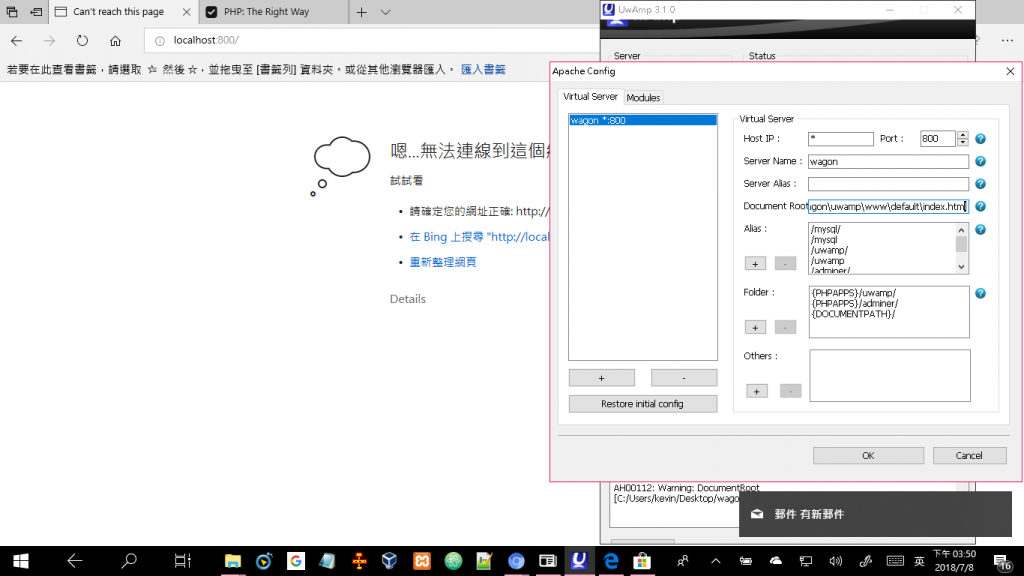Add an Others entry with plus button

pos(757,391)
